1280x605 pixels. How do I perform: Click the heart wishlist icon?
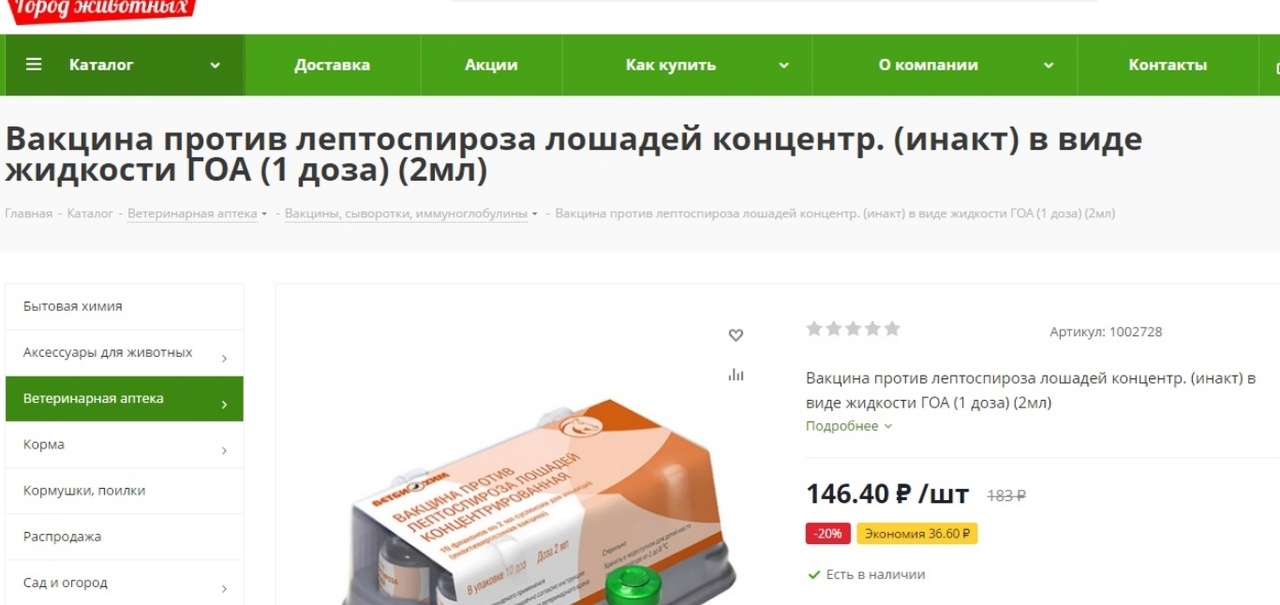click(x=736, y=335)
